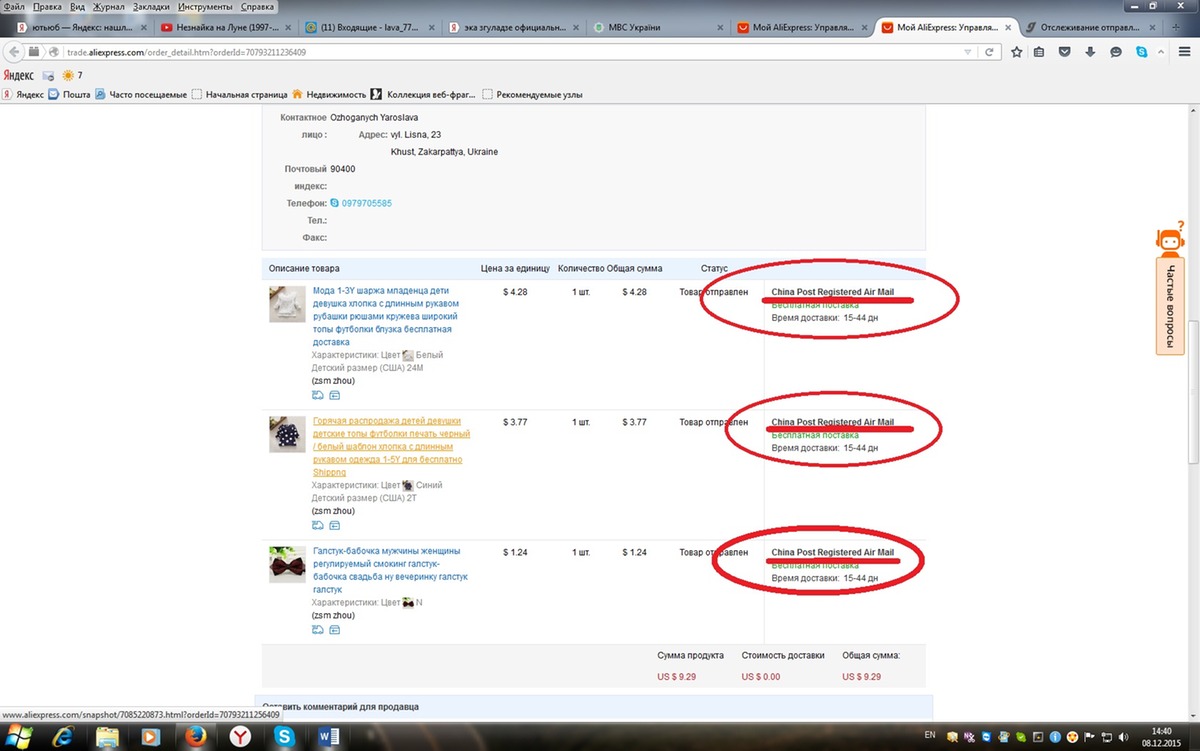This screenshot has width=1200, height=751.
Task: Open the Рекомендуемые узлы bookmark
Action: [533, 95]
